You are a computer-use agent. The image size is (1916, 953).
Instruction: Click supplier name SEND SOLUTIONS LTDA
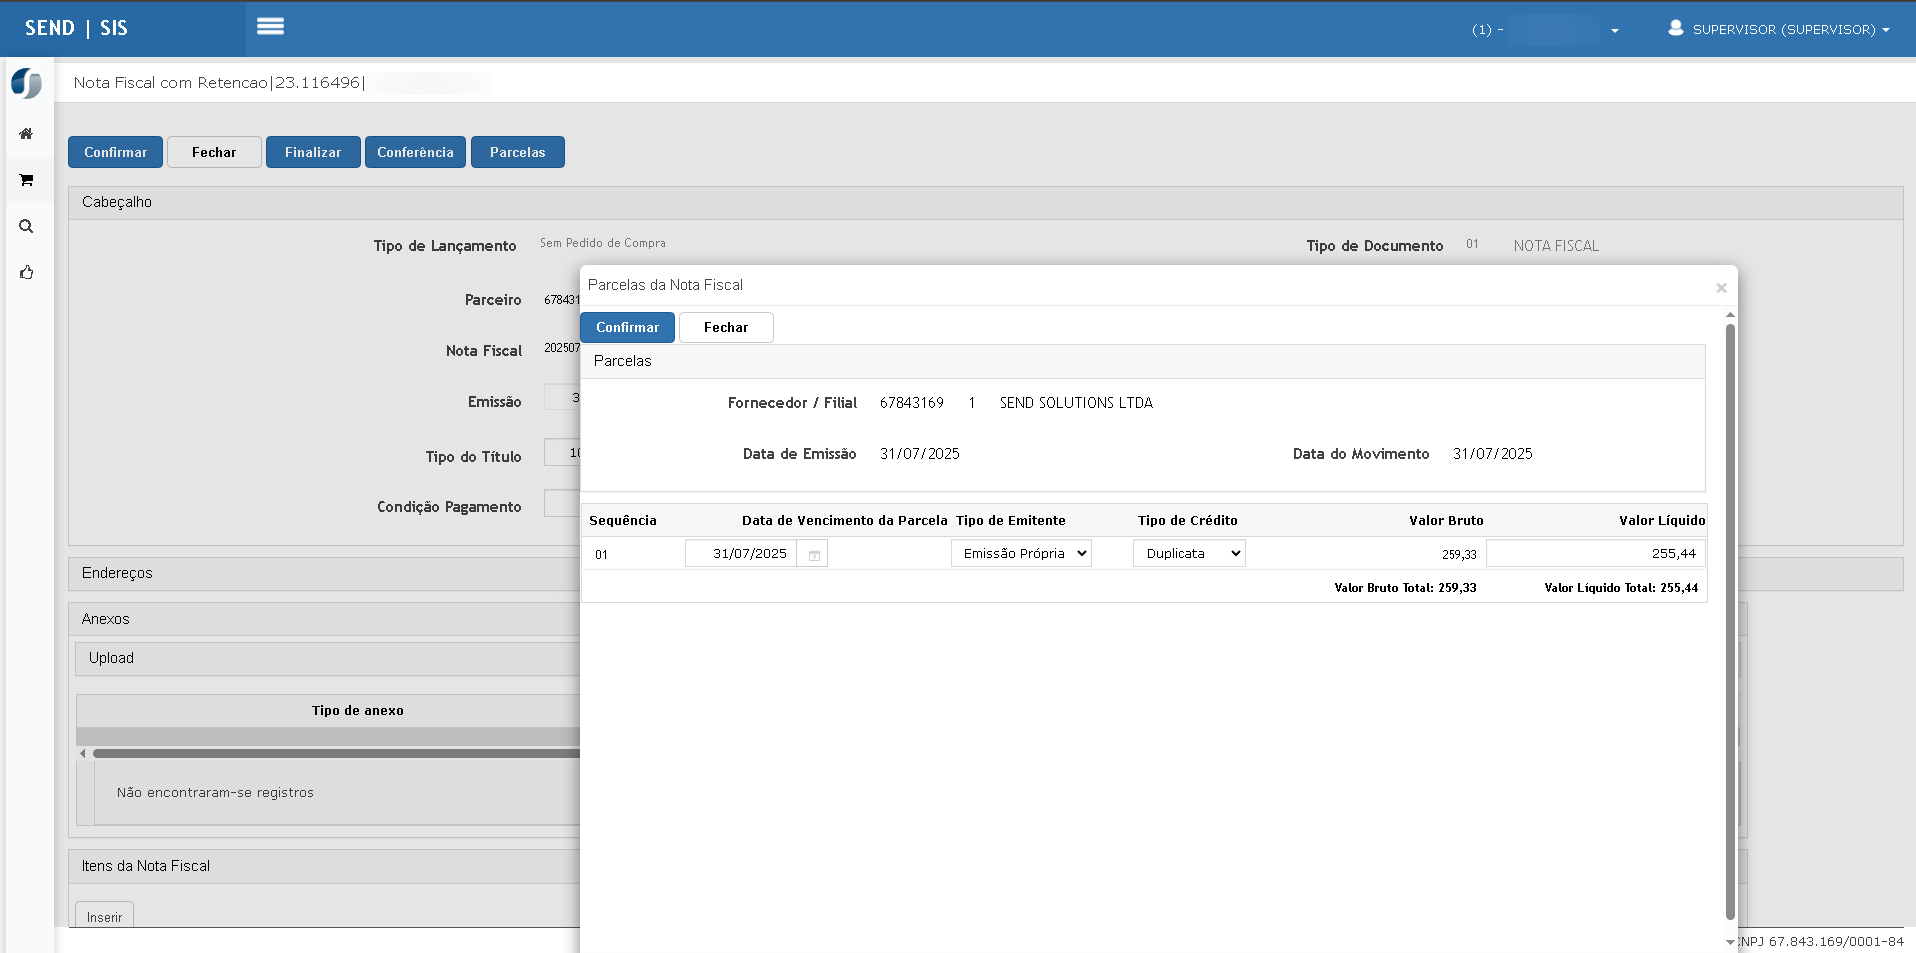pos(1076,403)
